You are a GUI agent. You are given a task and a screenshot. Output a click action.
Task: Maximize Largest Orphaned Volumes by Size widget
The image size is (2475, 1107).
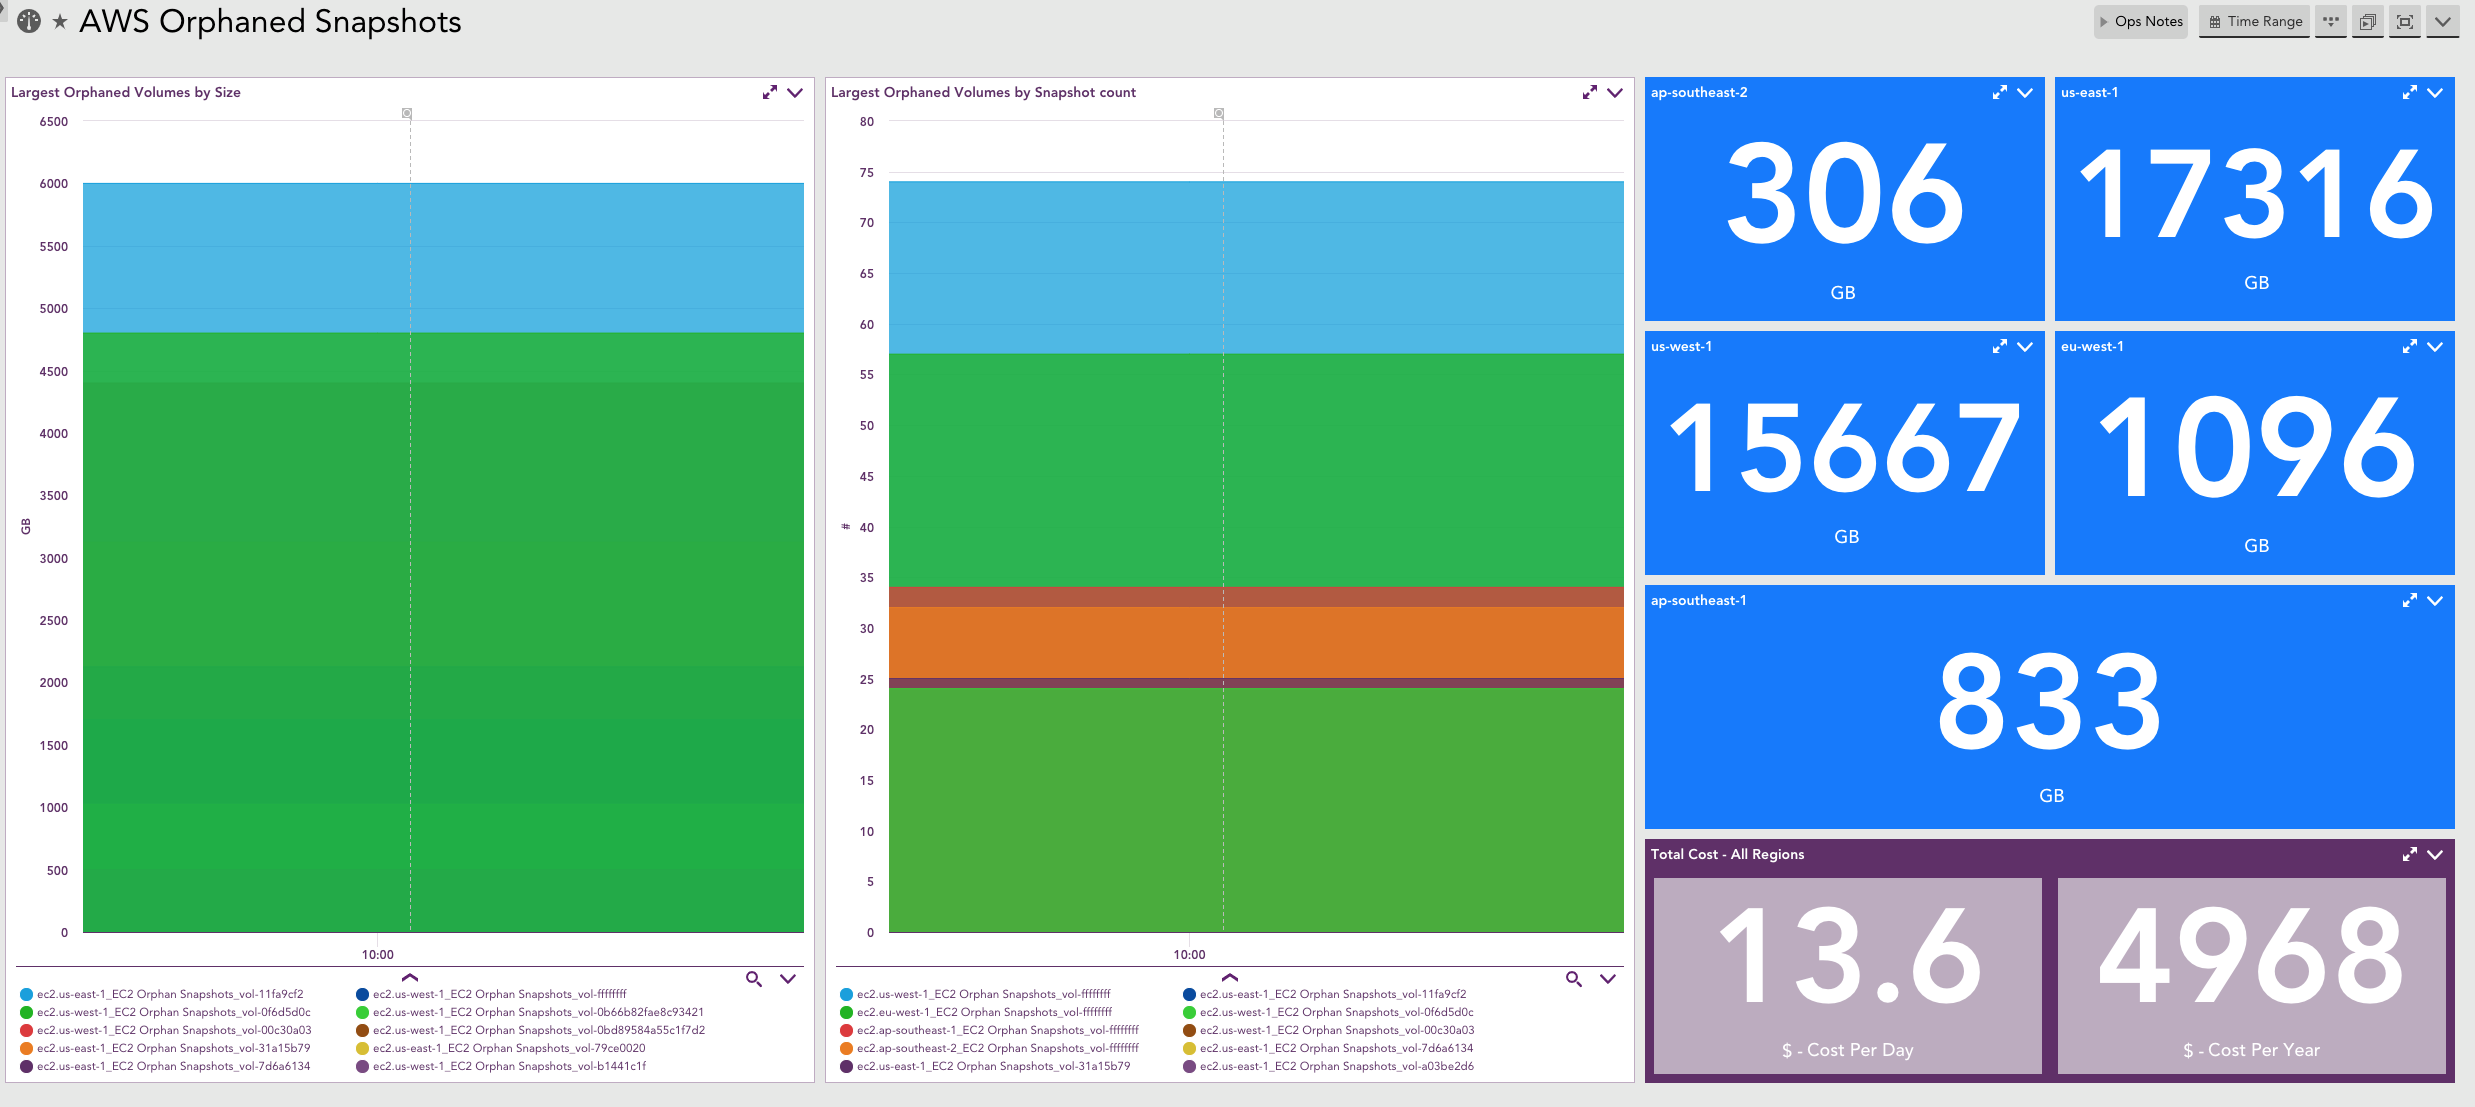(x=770, y=92)
